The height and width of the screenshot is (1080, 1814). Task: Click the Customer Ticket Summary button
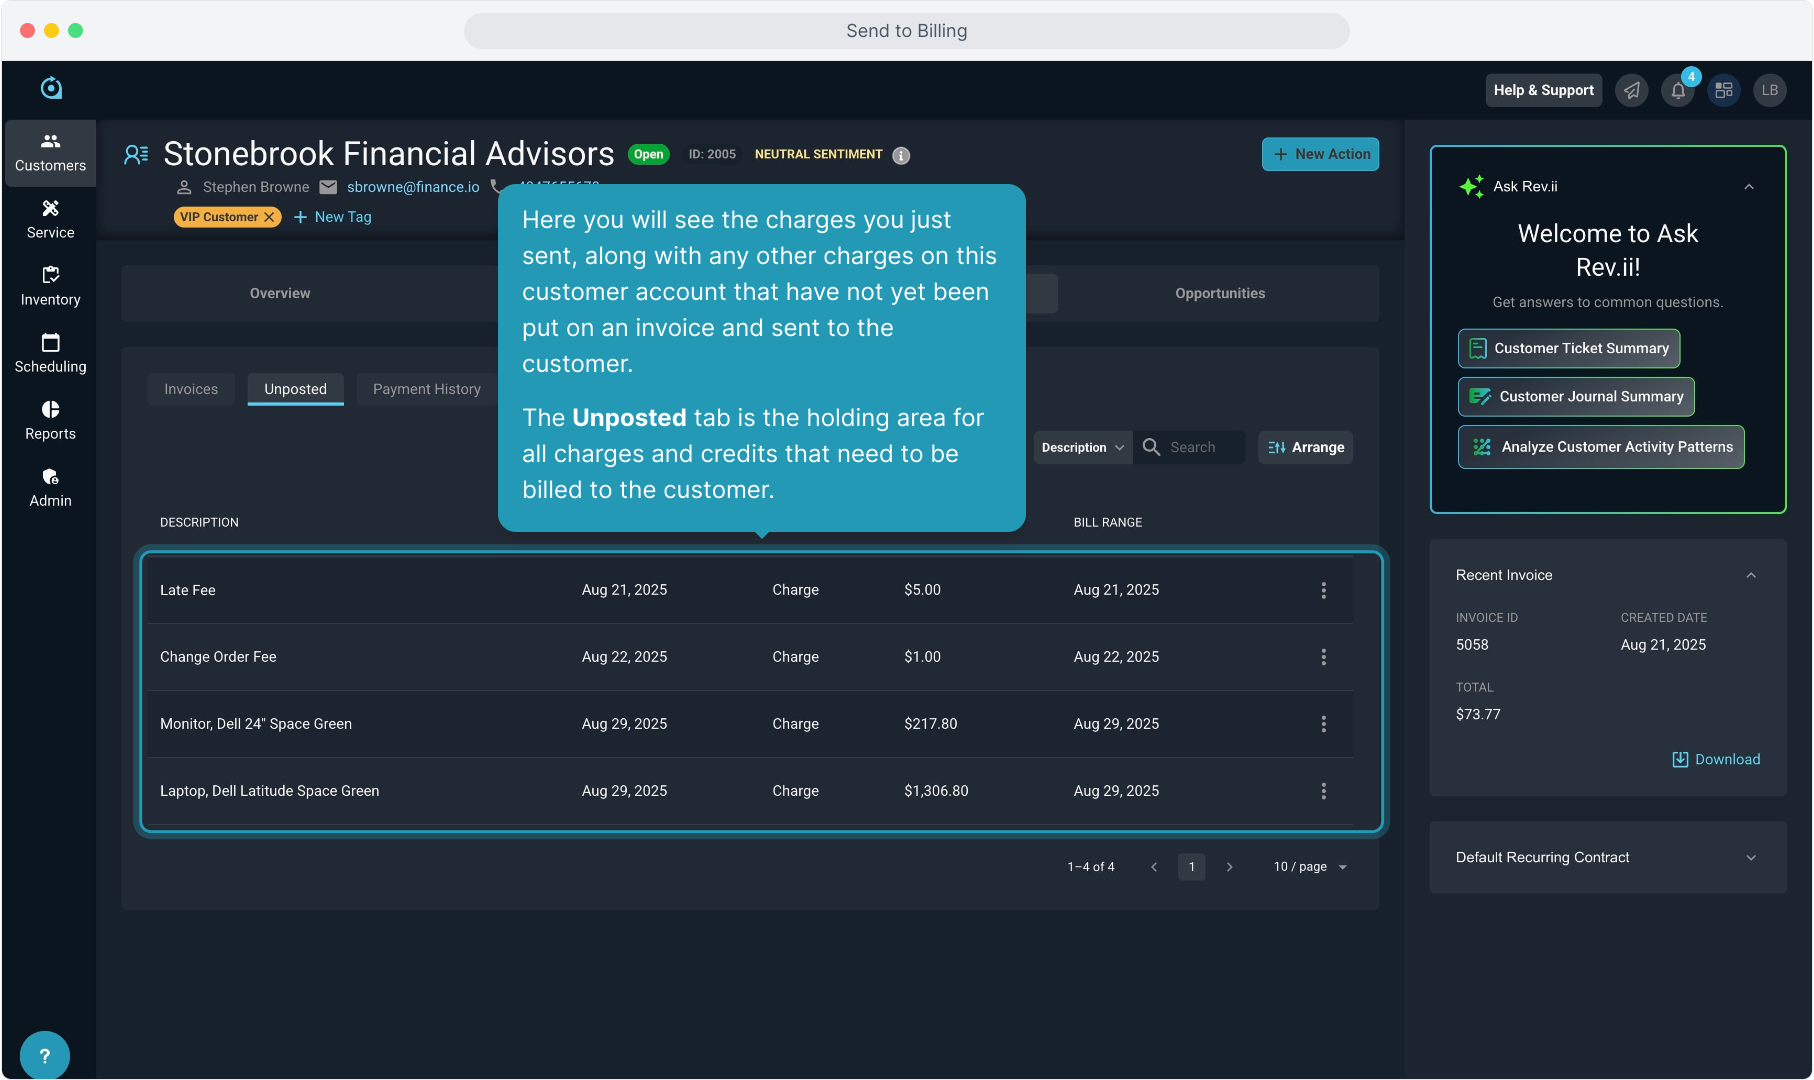coord(1568,349)
